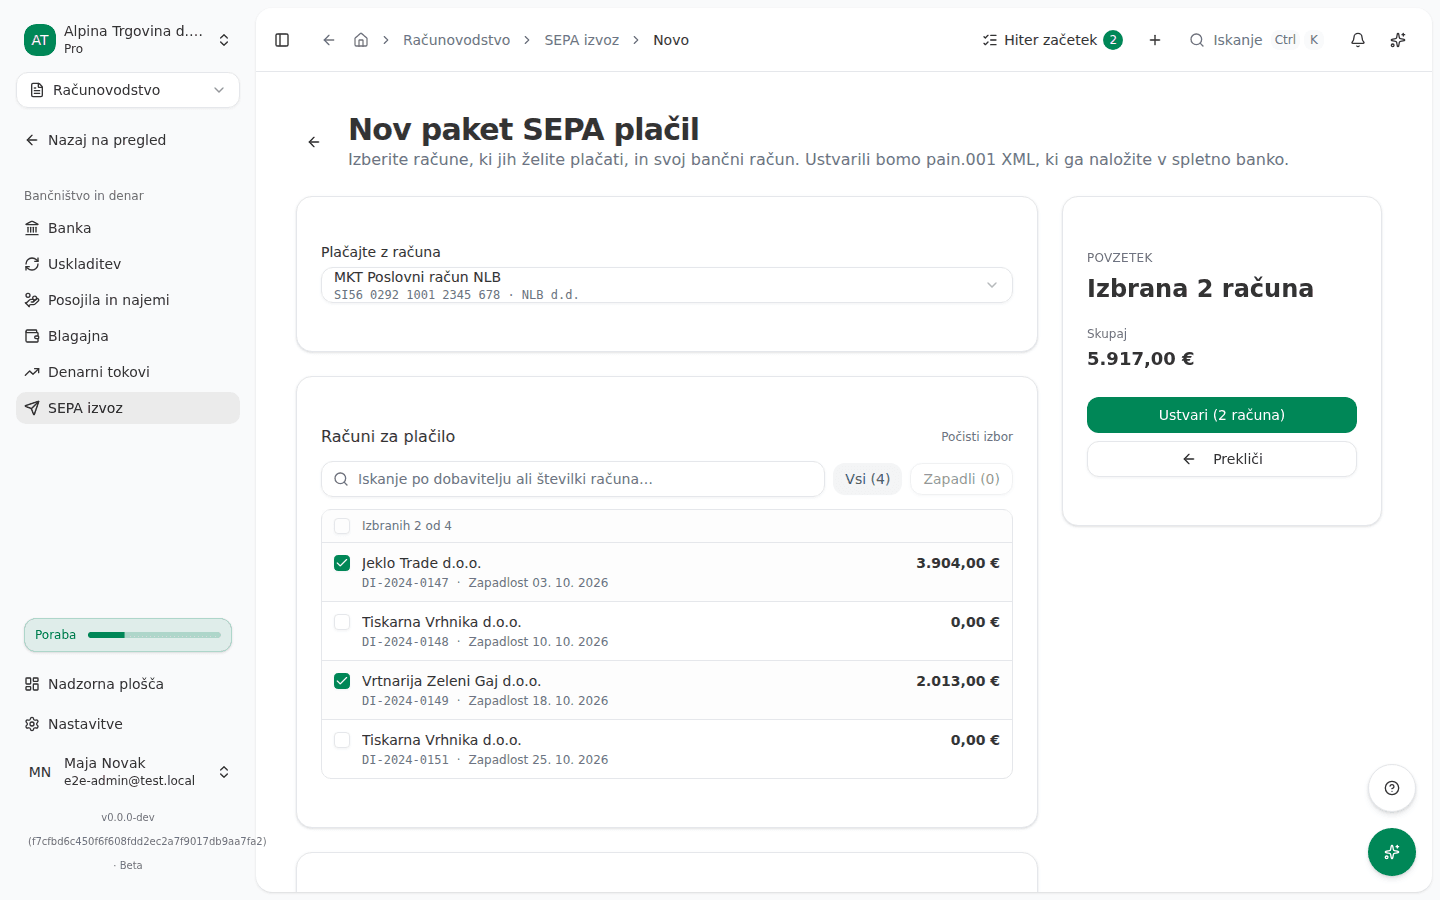Open Uskladitev in the sidebar
The width and height of the screenshot is (1440, 900).
tap(128, 264)
